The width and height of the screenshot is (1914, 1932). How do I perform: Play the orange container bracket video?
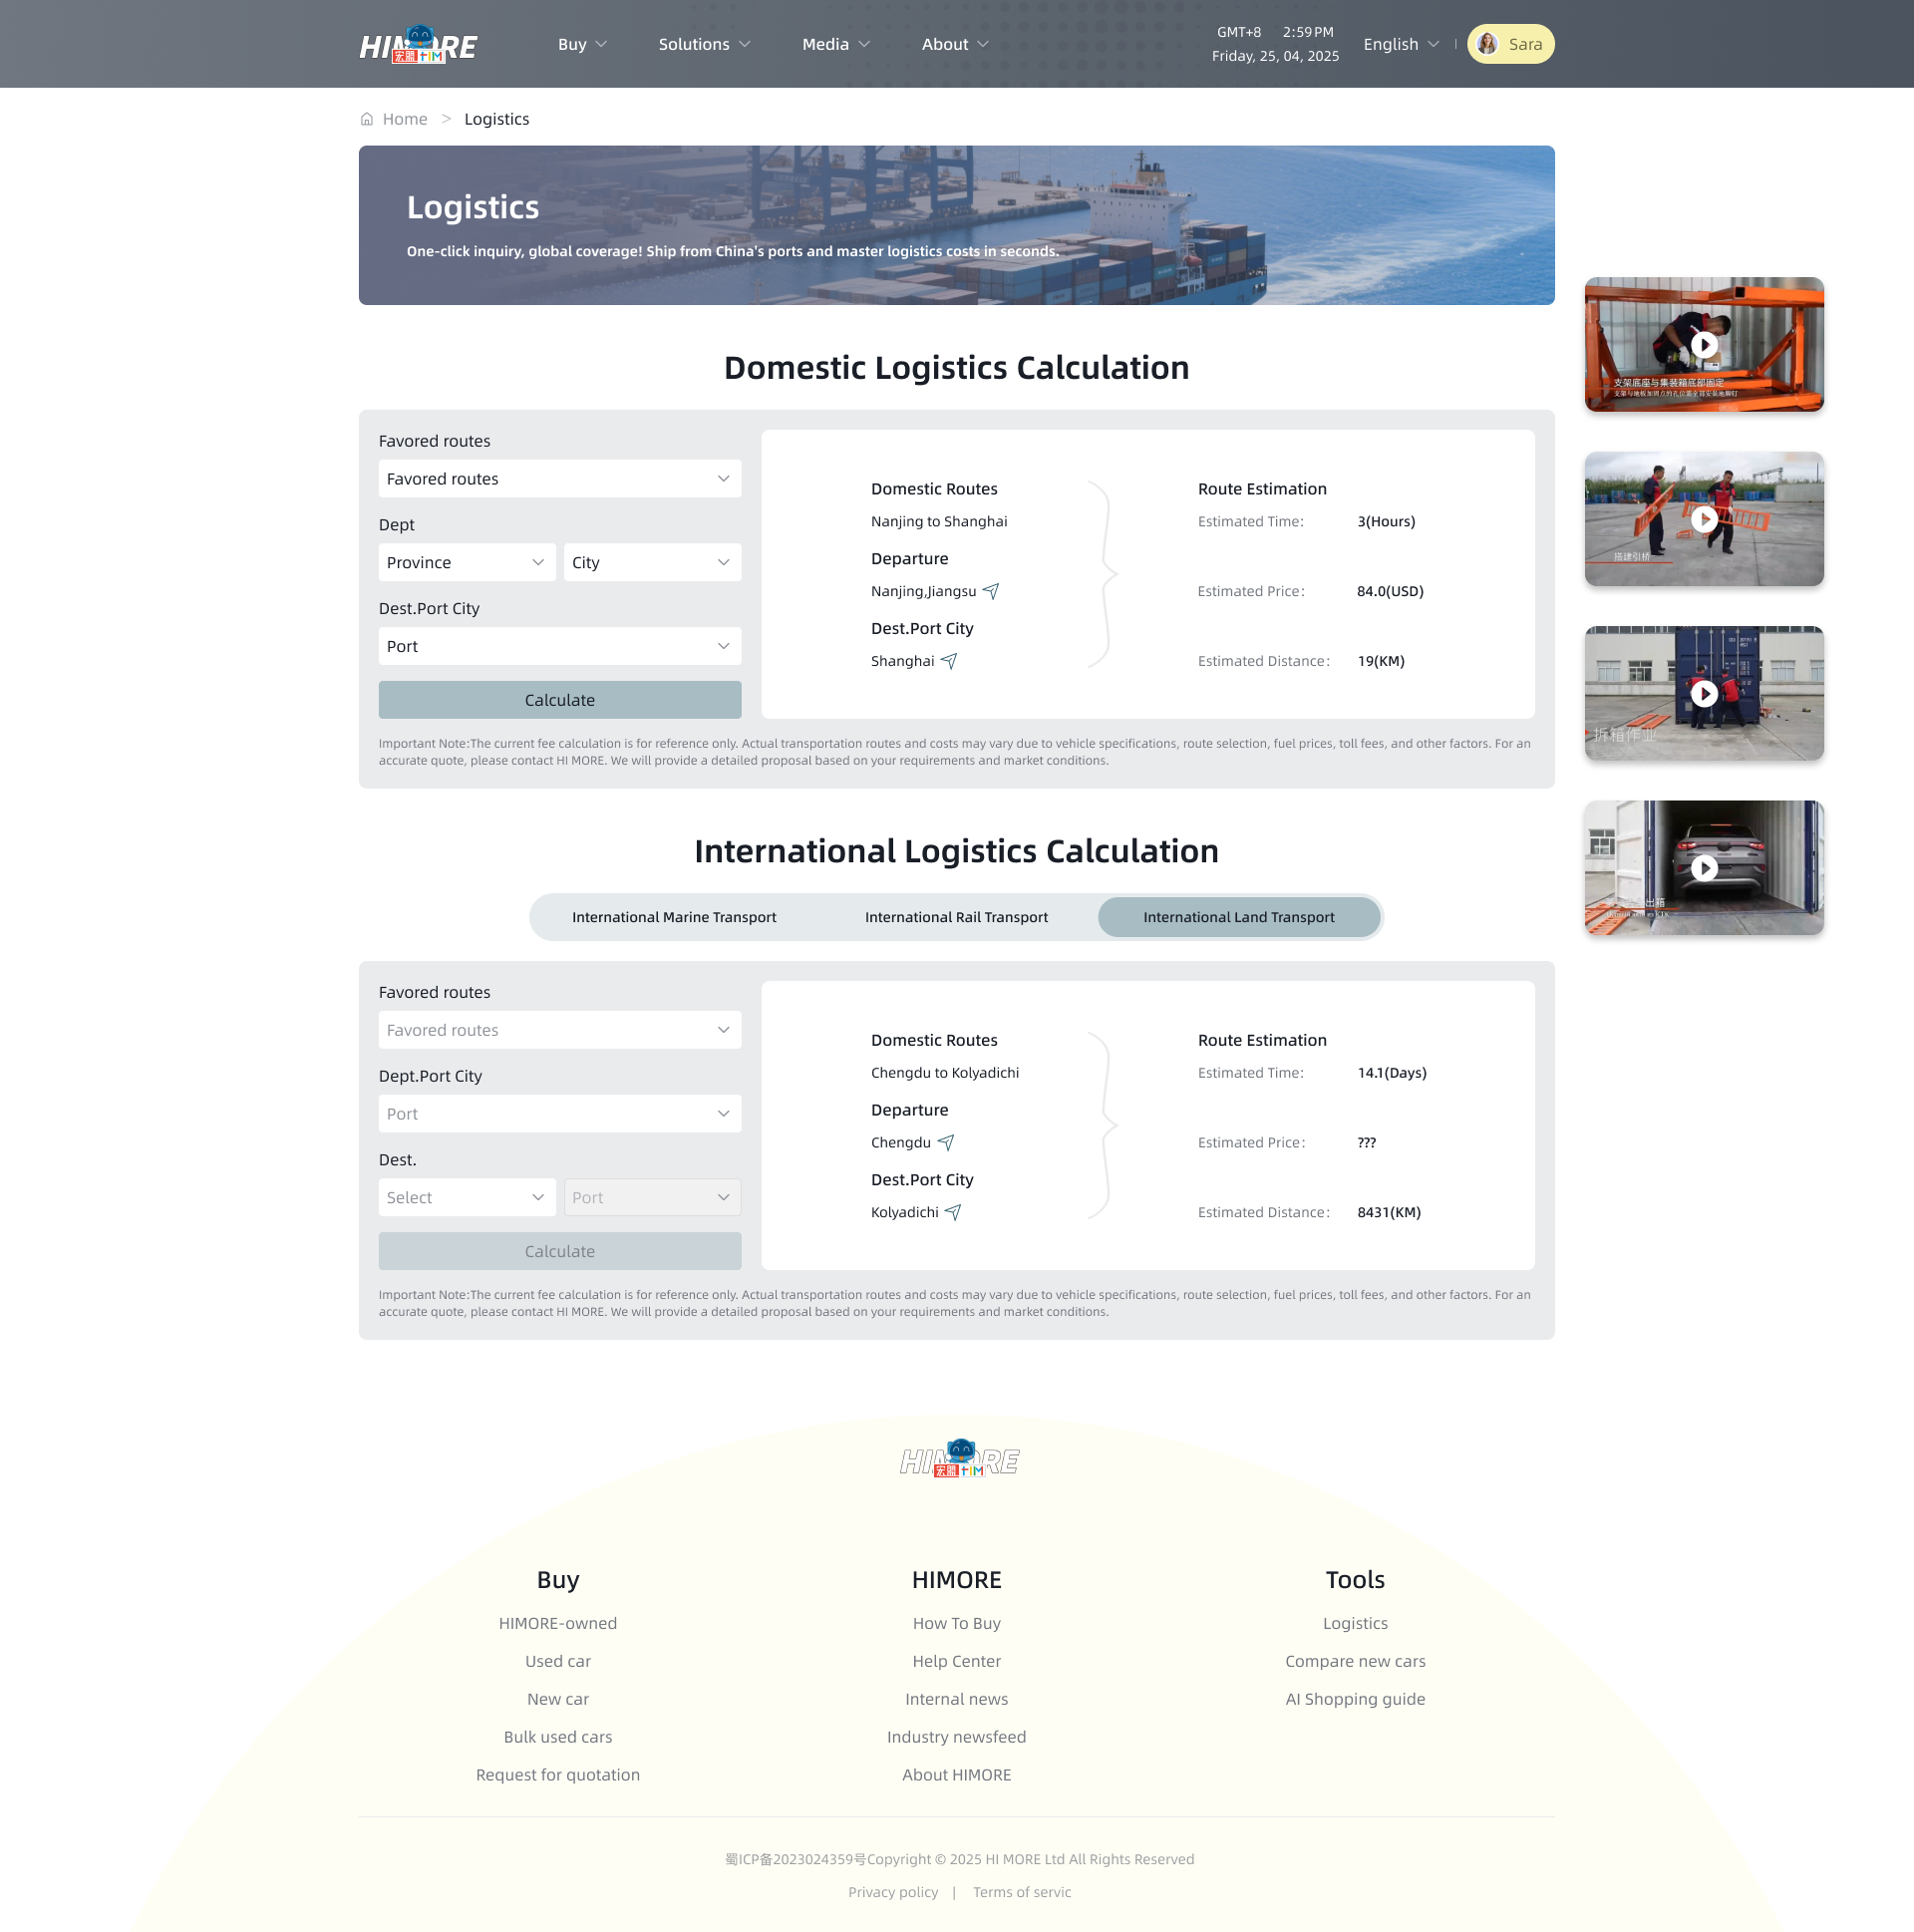[1704, 345]
